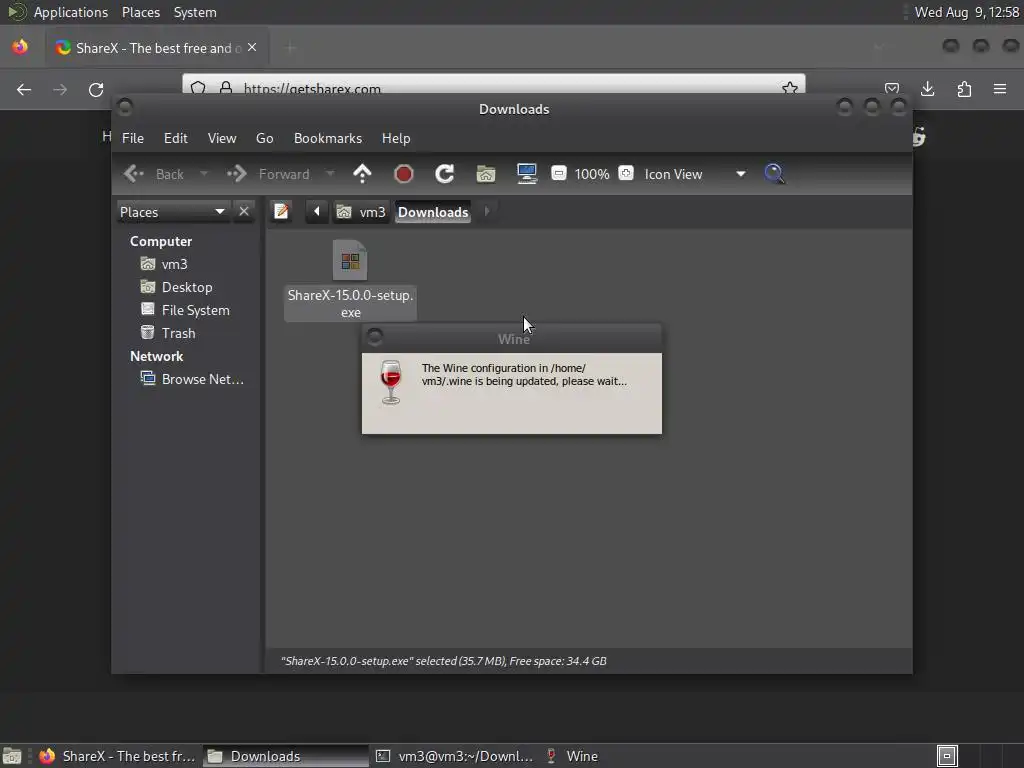Image resolution: width=1024 pixels, height=768 pixels.
Task: Click the clock date Wed Aug 9
Action: 967,12
